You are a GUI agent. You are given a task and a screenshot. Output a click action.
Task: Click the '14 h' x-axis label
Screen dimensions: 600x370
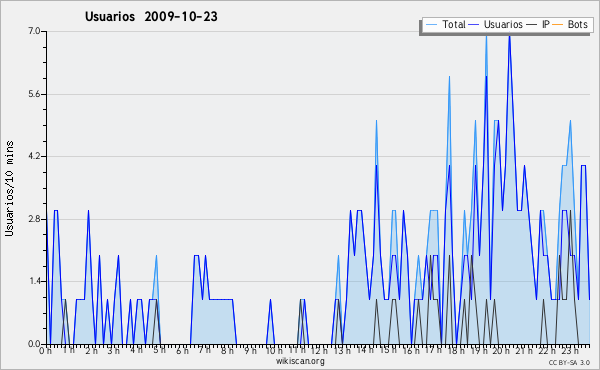coord(365,350)
